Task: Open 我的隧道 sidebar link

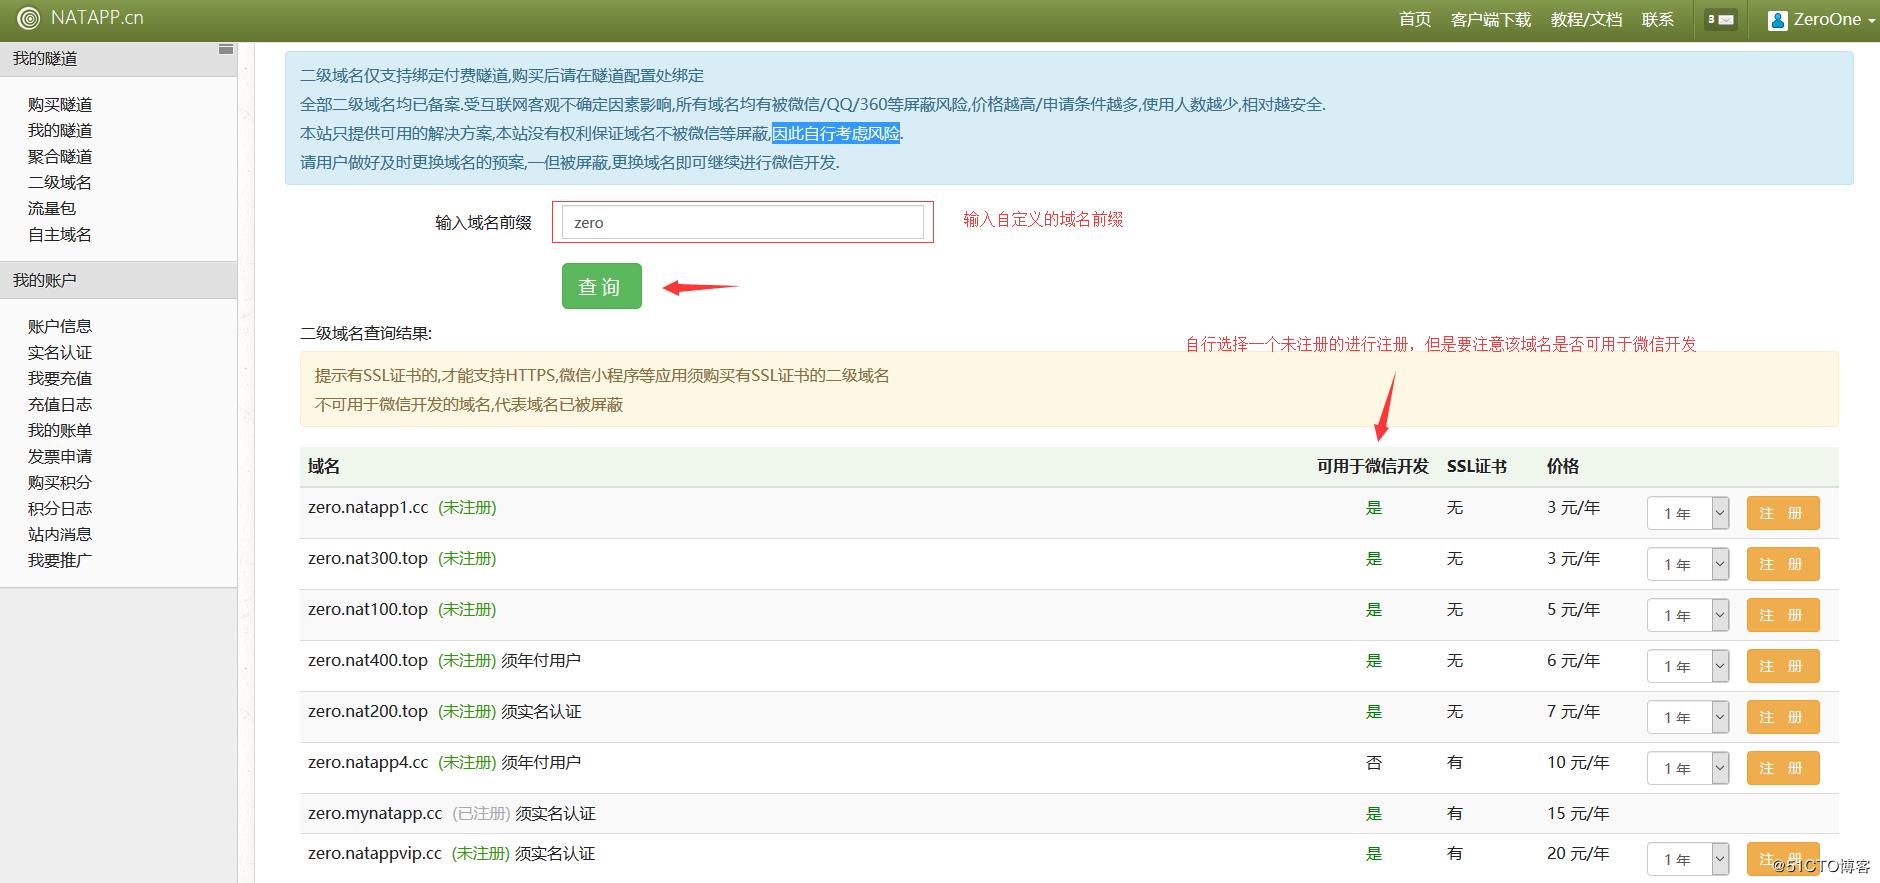Action: [60, 130]
